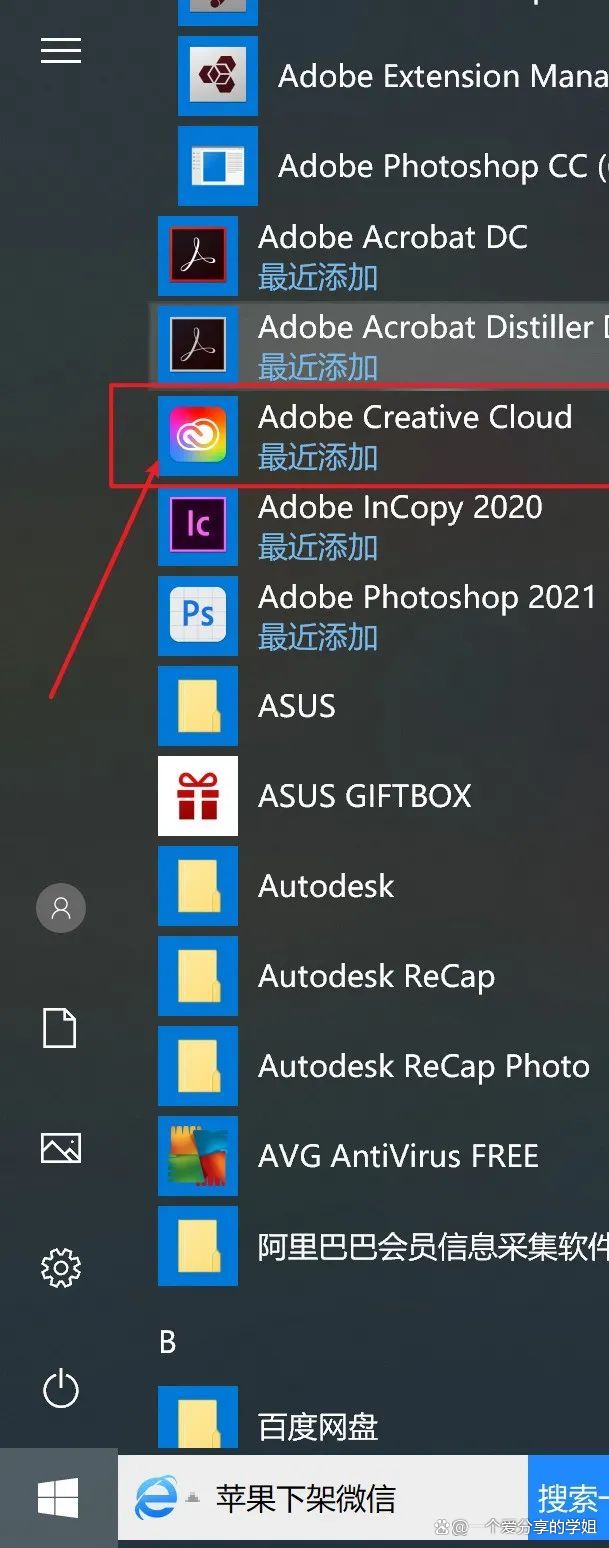Open the 百度网盘 app
609x1548 pixels.
316,1426
